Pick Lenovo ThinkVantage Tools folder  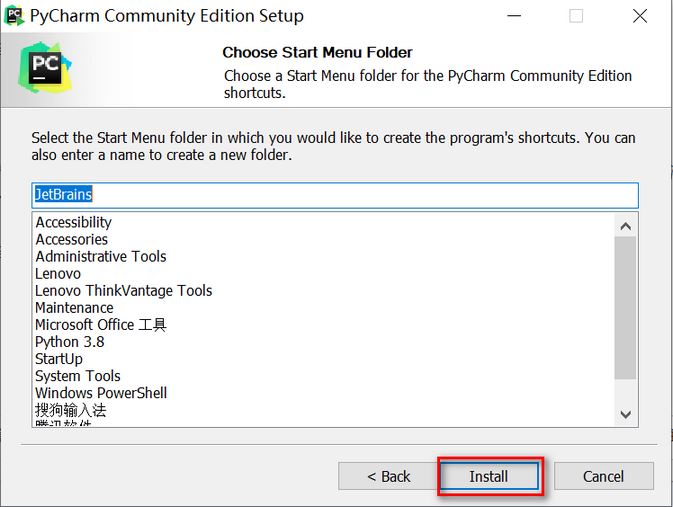124,290
